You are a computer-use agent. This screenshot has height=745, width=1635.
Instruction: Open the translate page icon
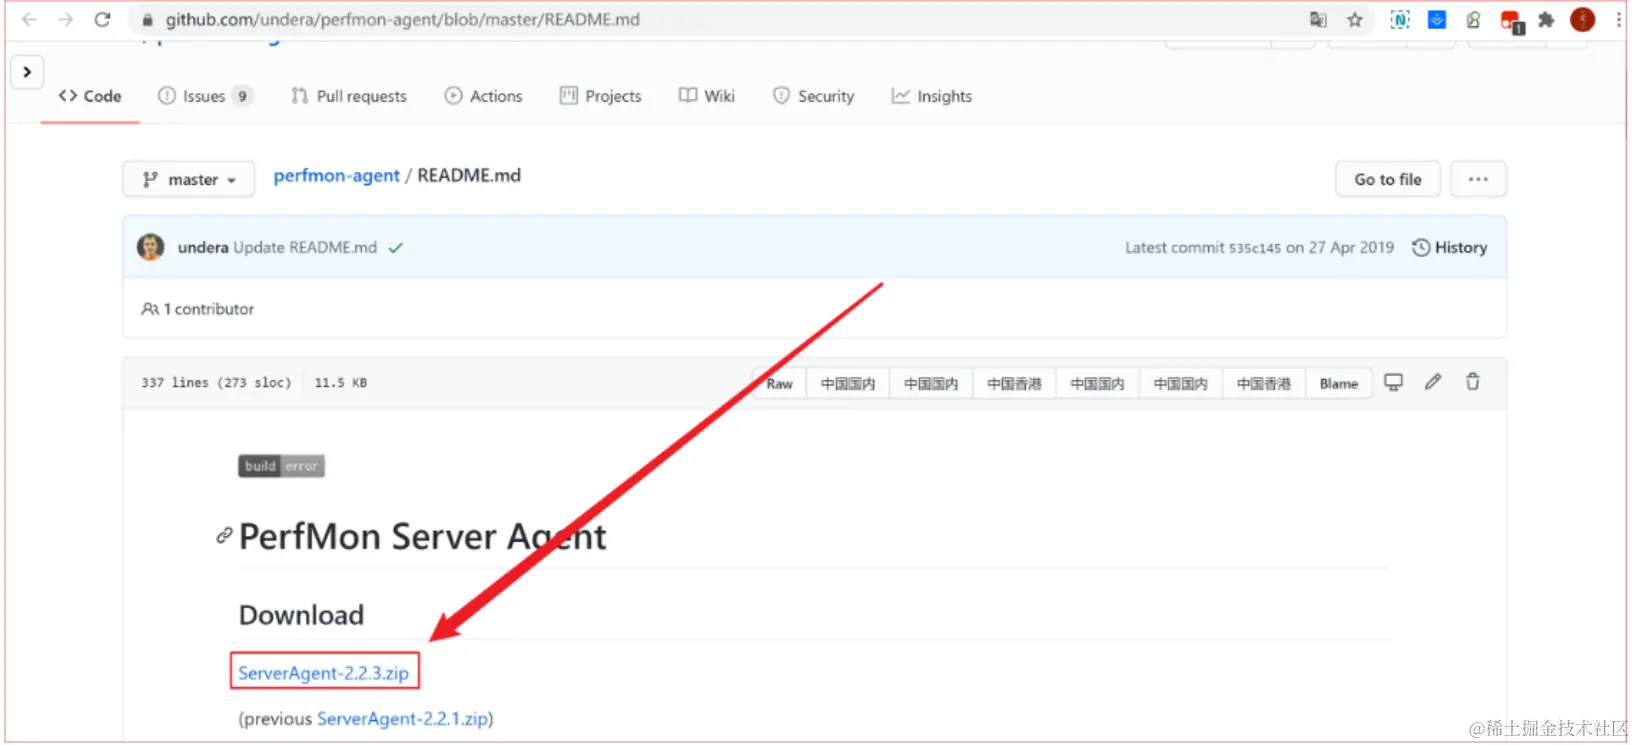point(1318,19)
